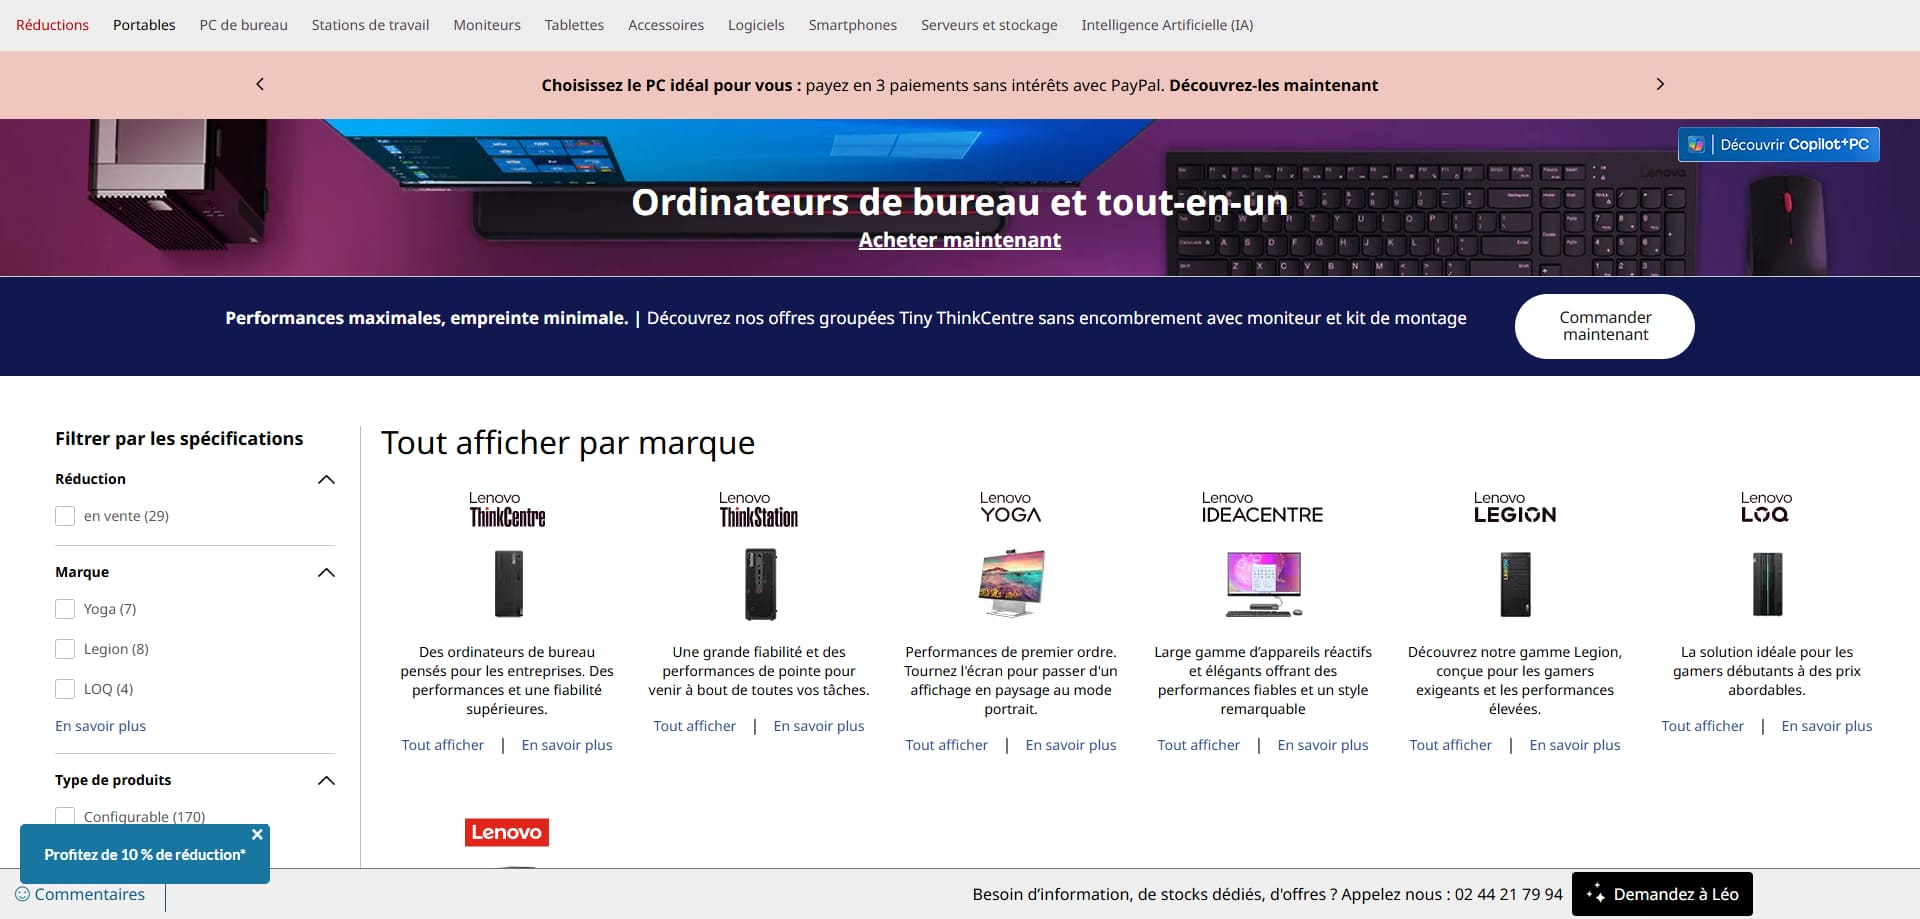Open the Accessoires menu
The width and height of the screenshot is (1920, 919).
tap(666, 25)
